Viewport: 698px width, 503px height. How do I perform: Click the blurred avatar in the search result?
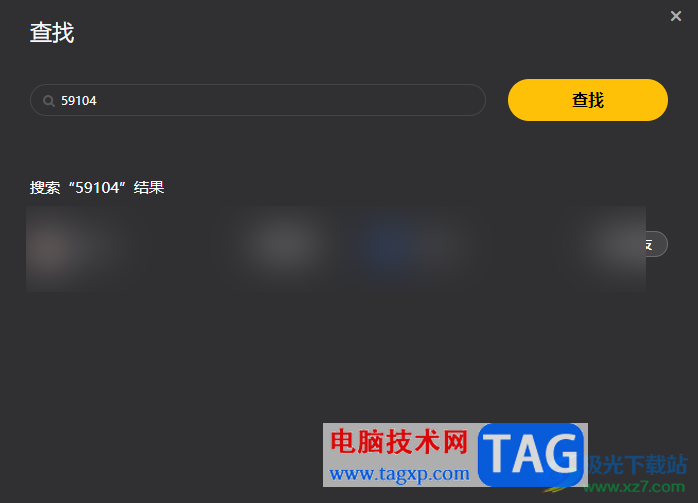point(50,247)
